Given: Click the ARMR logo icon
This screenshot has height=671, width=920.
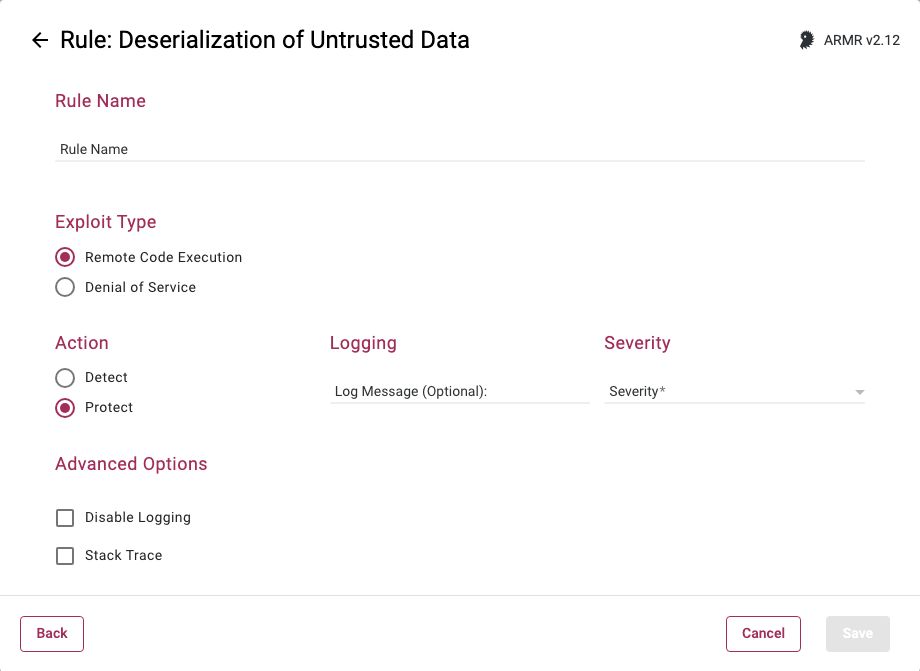Looking at the screenshot, I should [807, 40].
